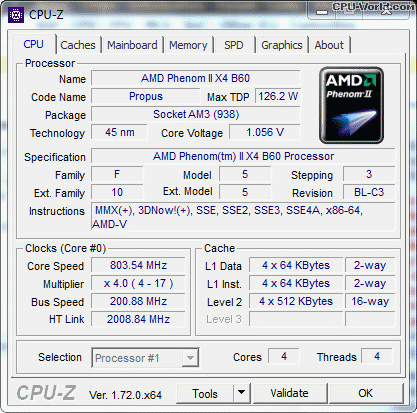Switch to the Caches tab
Screen dimensions: 417x413
click(78, 45)
